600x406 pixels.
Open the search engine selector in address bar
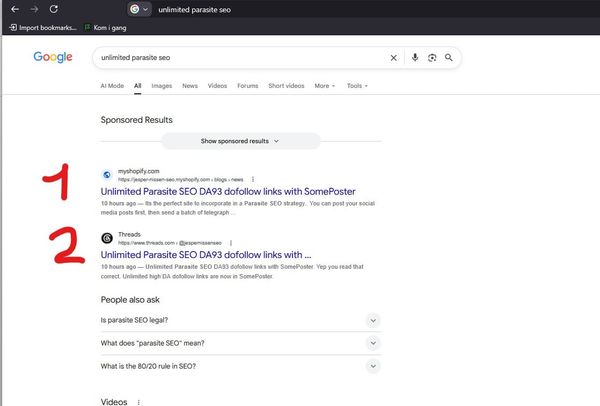click(x=139, y=9)
